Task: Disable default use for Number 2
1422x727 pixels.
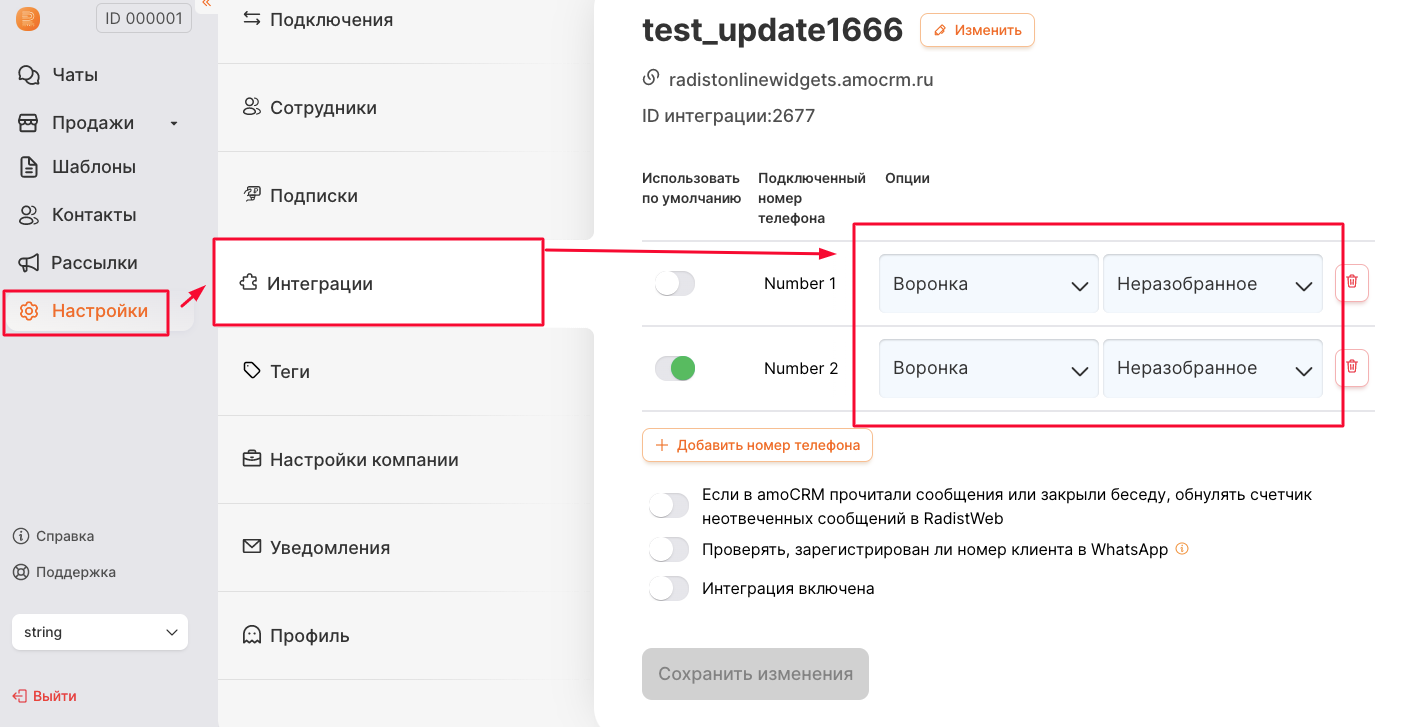Action: pyautogui.click(x=674, y=369)
